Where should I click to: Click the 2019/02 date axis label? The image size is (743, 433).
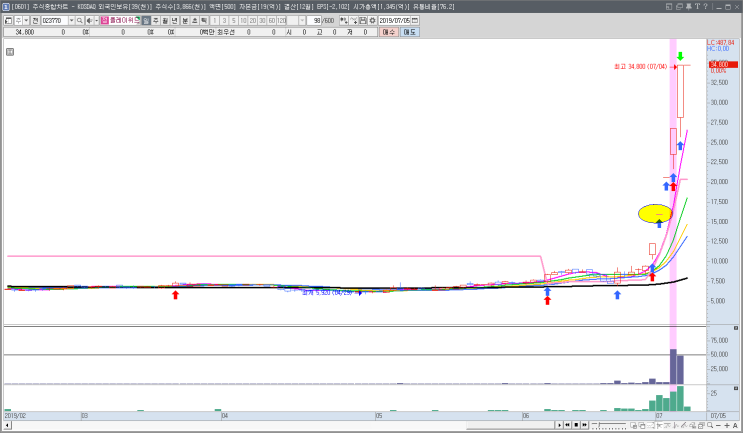[x=15, y=415]
